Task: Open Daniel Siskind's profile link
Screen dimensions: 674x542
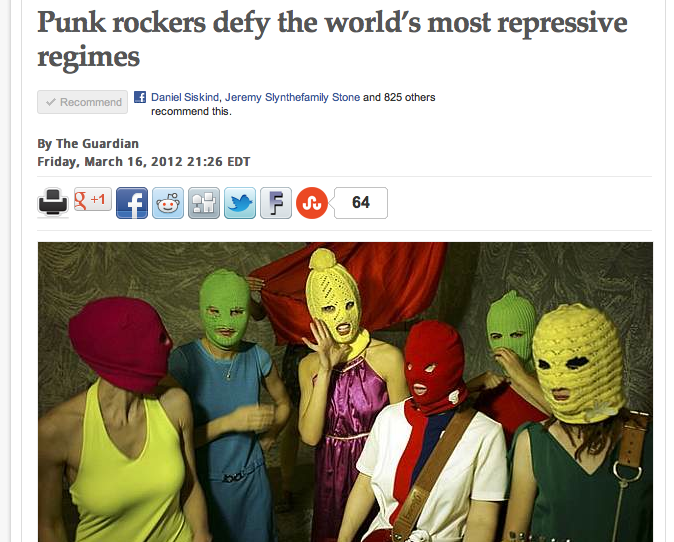Action: coord(185,98)
